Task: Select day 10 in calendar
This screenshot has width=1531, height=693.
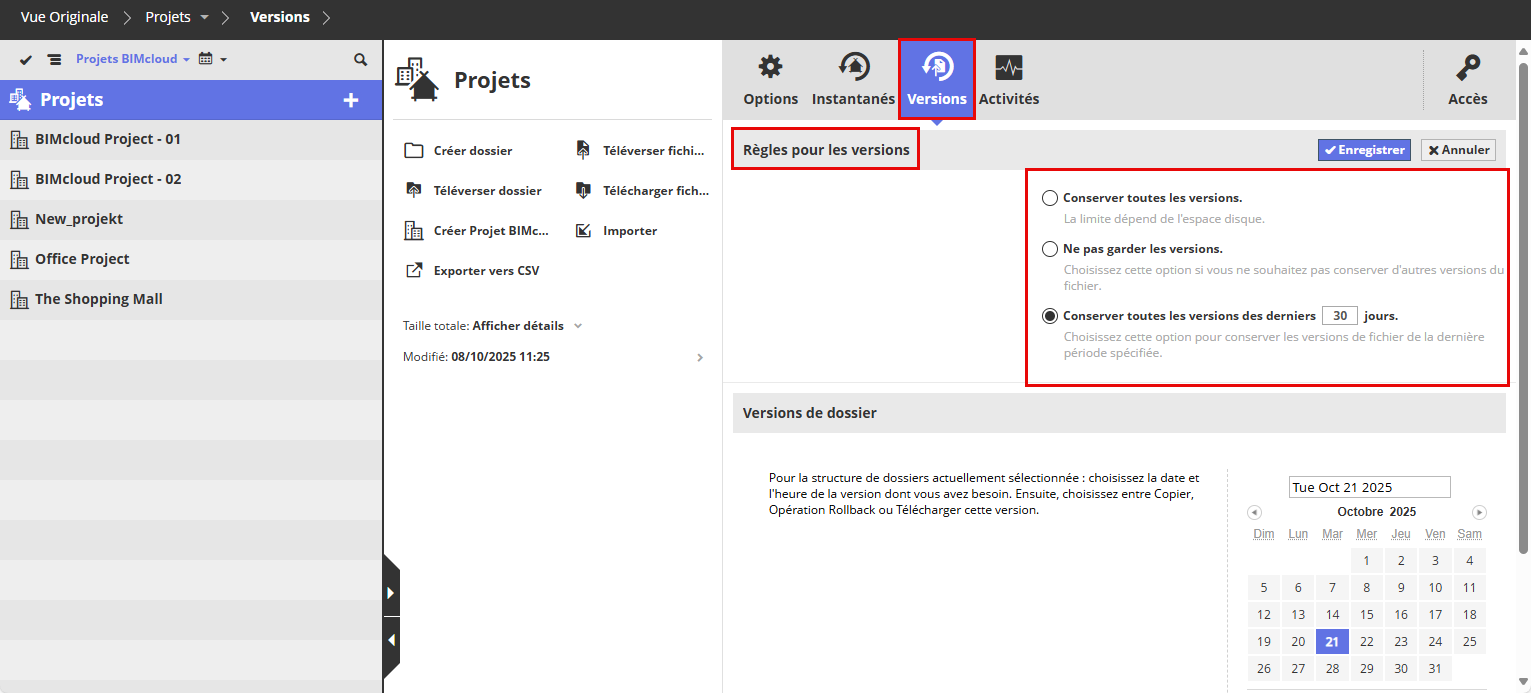Action: [x=1435, y=588]
